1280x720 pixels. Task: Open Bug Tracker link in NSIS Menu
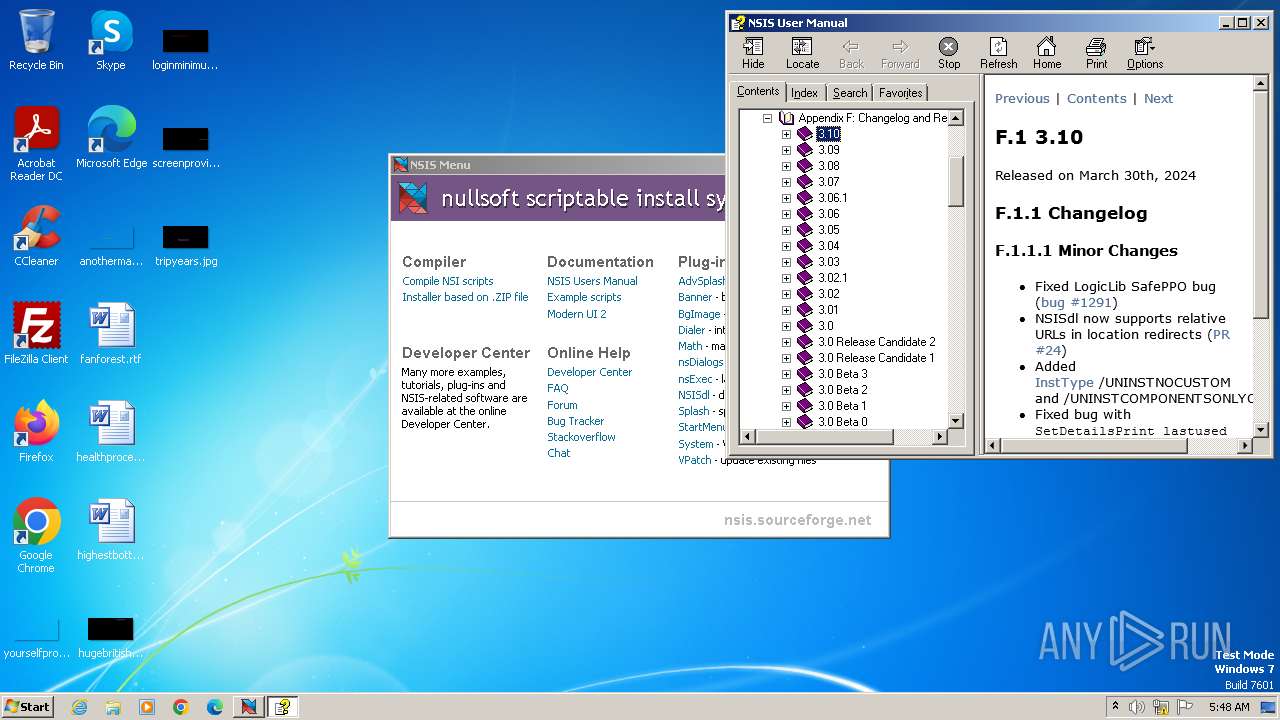pos(575,421)
